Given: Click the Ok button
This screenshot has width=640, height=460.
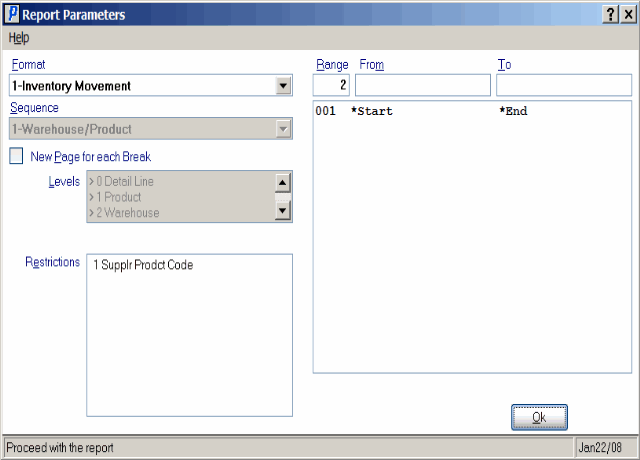Looking at the screenshot, I should (x=539, y=417).
